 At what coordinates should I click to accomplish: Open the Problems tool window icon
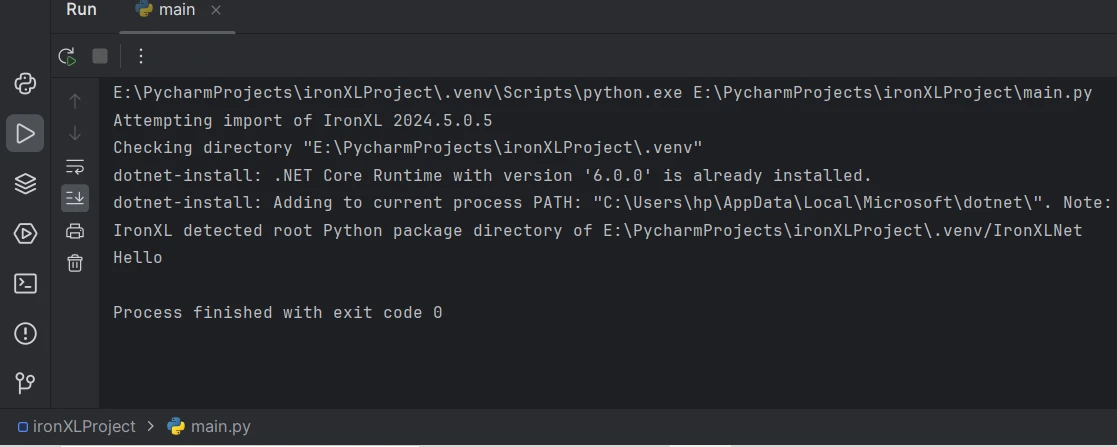tap(25, 333)
